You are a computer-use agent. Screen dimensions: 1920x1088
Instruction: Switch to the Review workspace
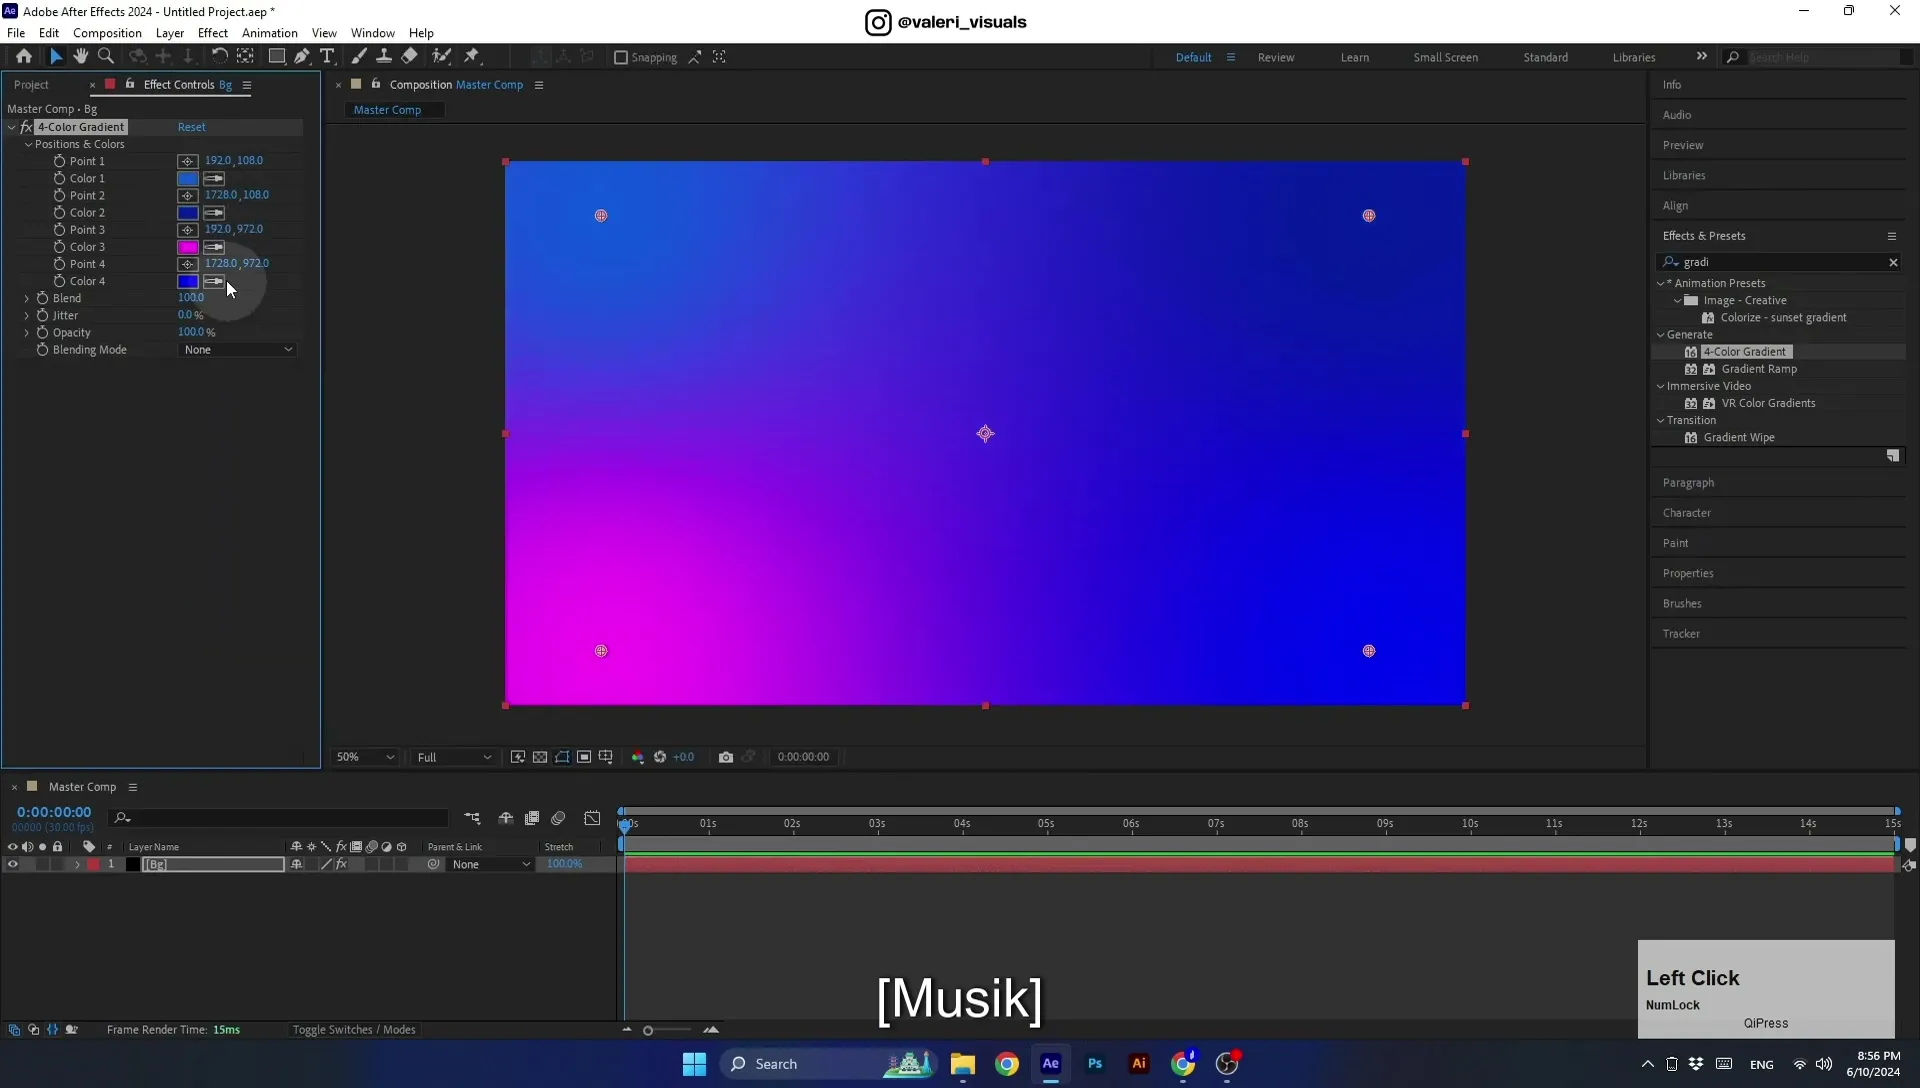(1276, 57)
